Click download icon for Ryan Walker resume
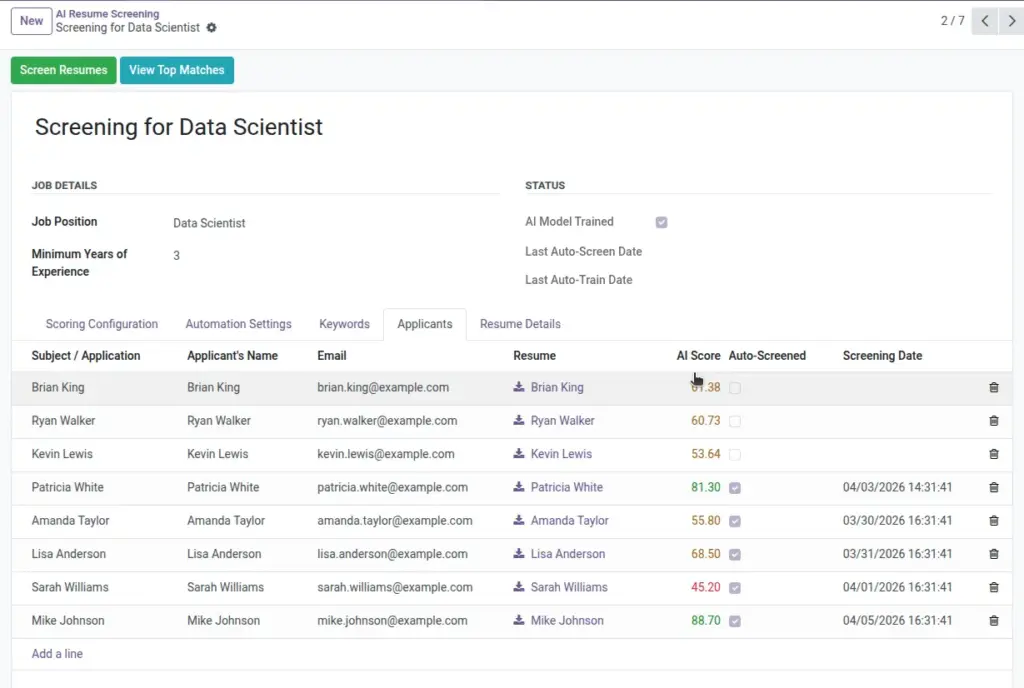 click(519, 420)
